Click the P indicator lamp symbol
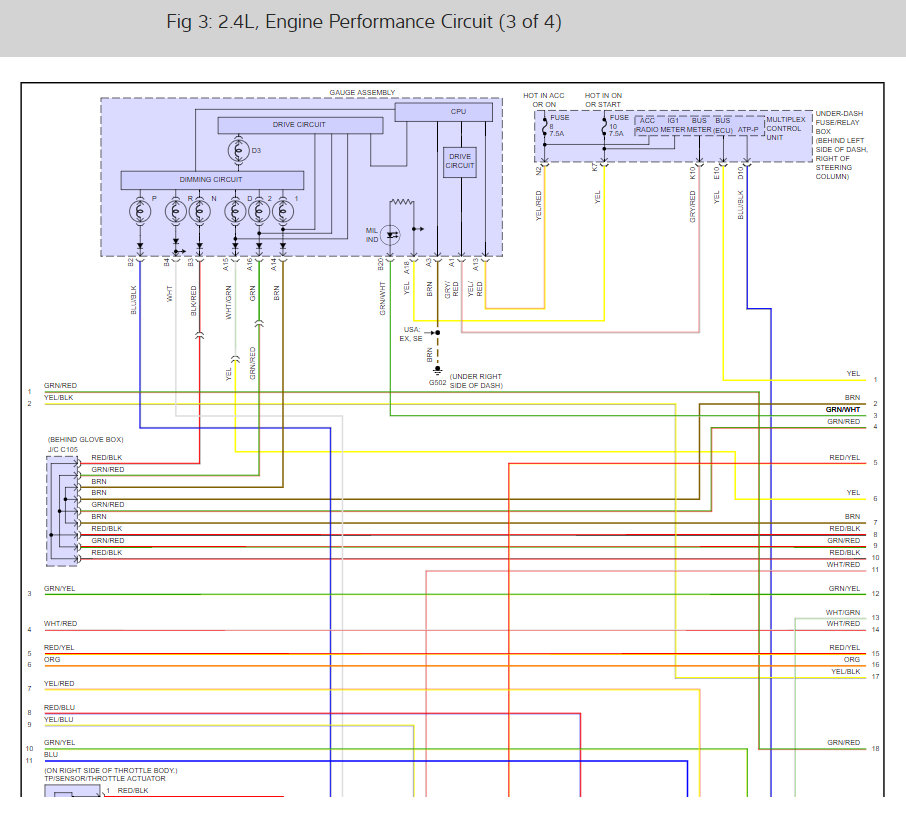906x820 pixels. [x=140, y=210]
